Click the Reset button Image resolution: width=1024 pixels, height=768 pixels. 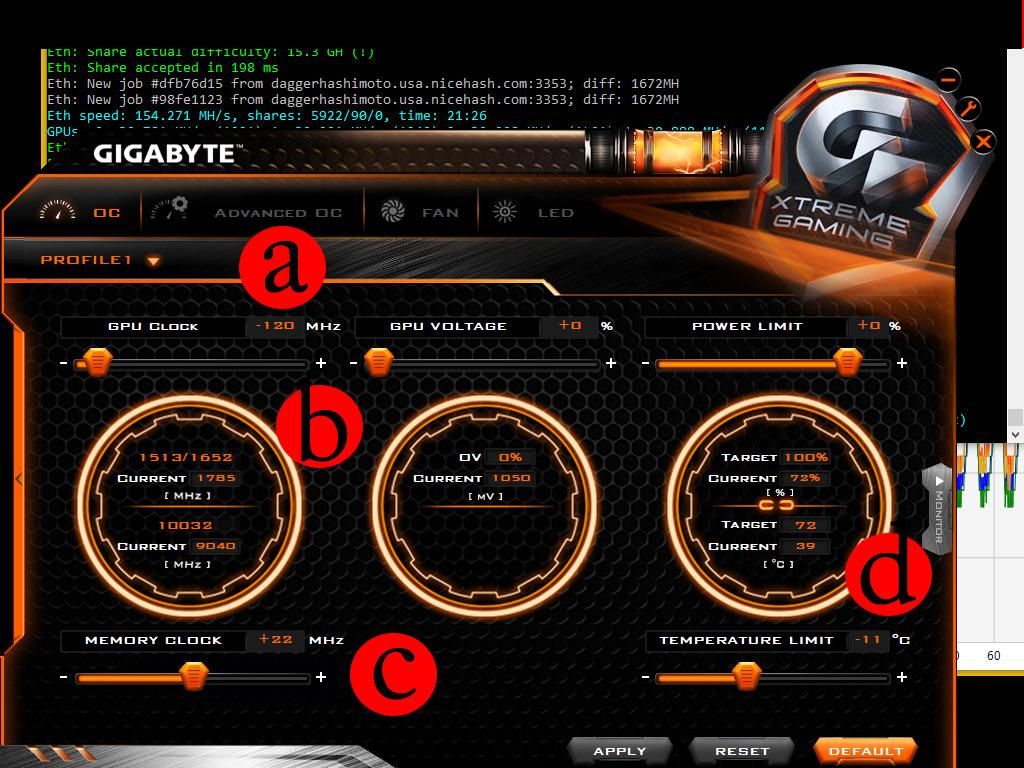tap(742, 751)
